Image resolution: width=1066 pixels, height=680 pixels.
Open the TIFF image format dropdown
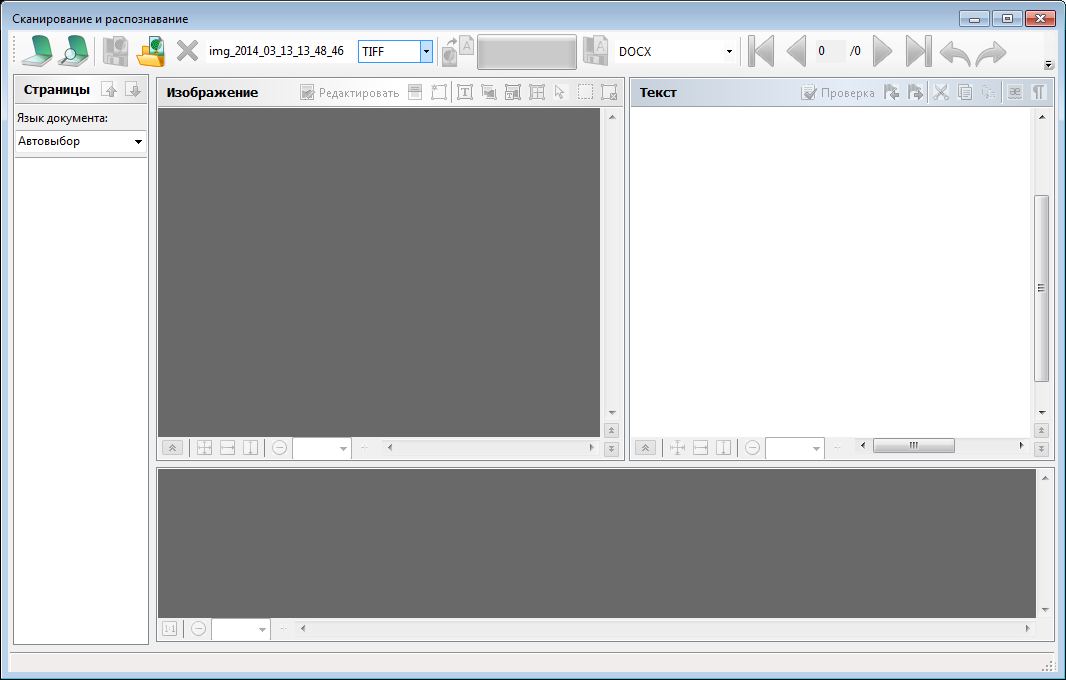pos(426,51)
